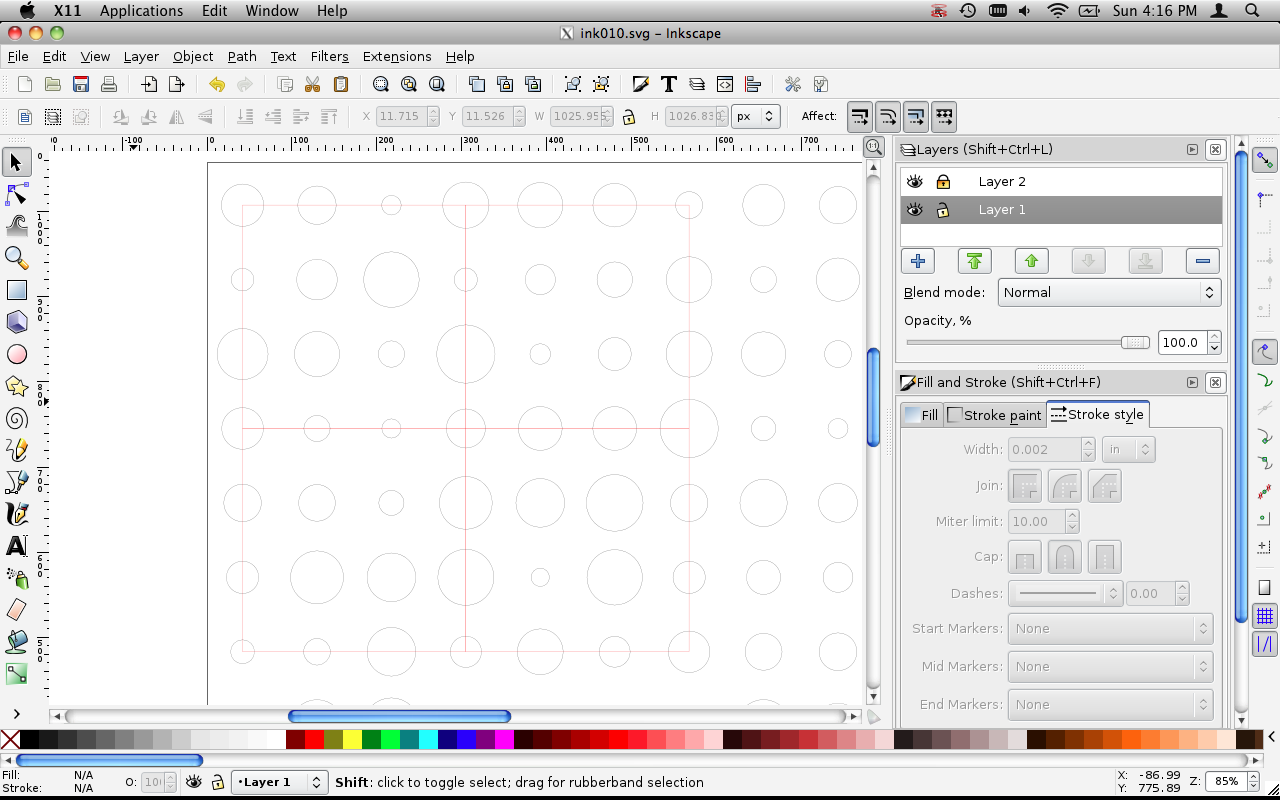This screenshot has height=800, width=1280.
Task: Click the Zoom to fit selection icon
Action: point(380,84)
